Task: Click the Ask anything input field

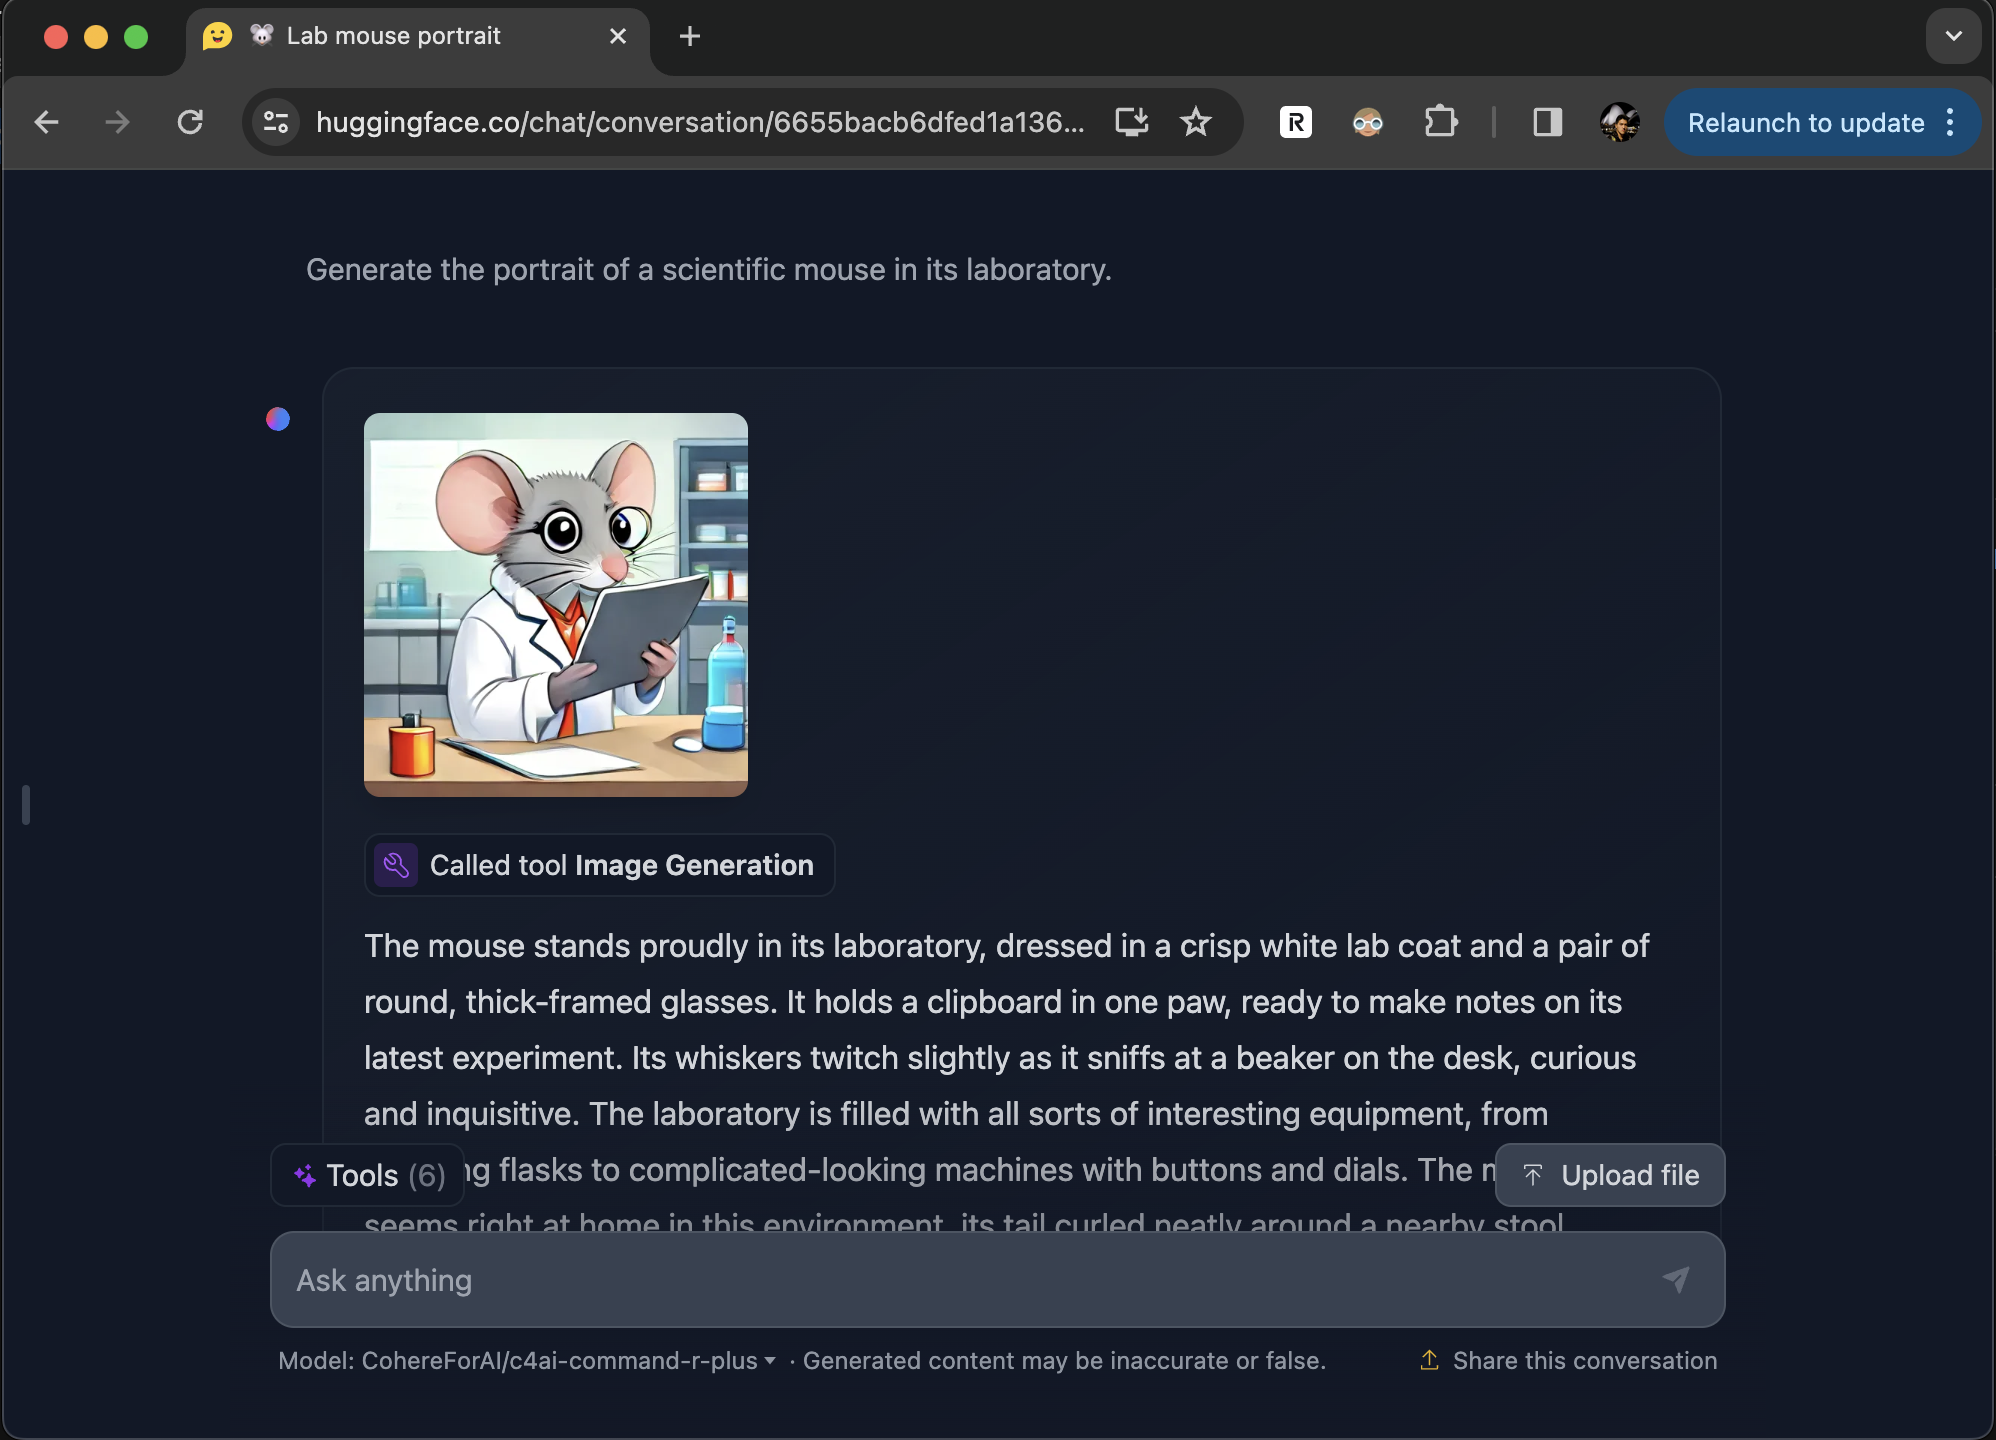Action: pos(998,1280)
